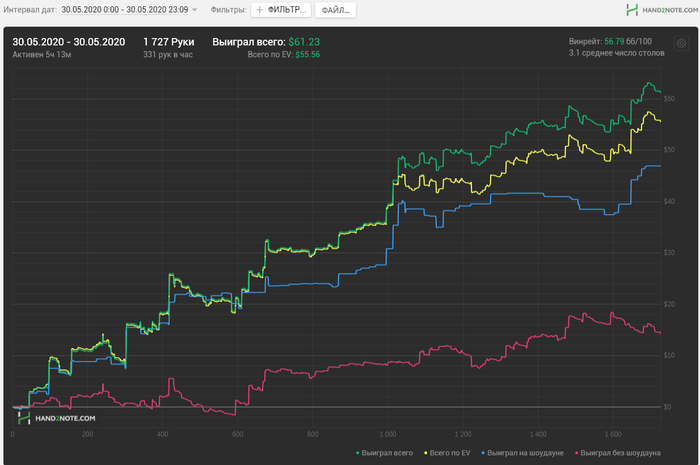
Task: Click the Активен 5ч 13м text
Action: [42, 54]
